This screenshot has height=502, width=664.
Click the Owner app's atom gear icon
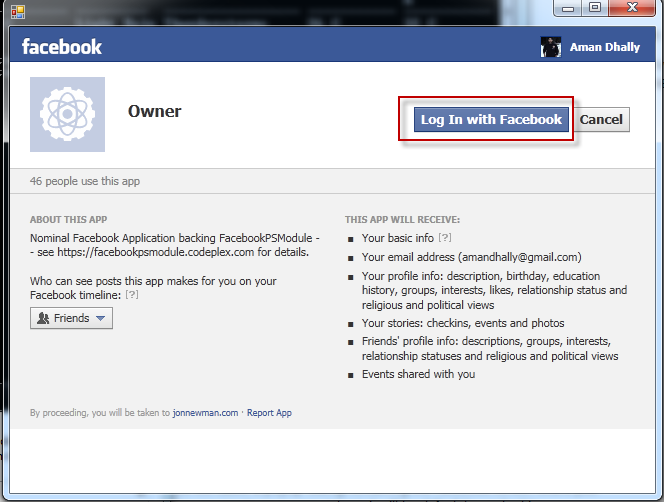coord(67,114)
